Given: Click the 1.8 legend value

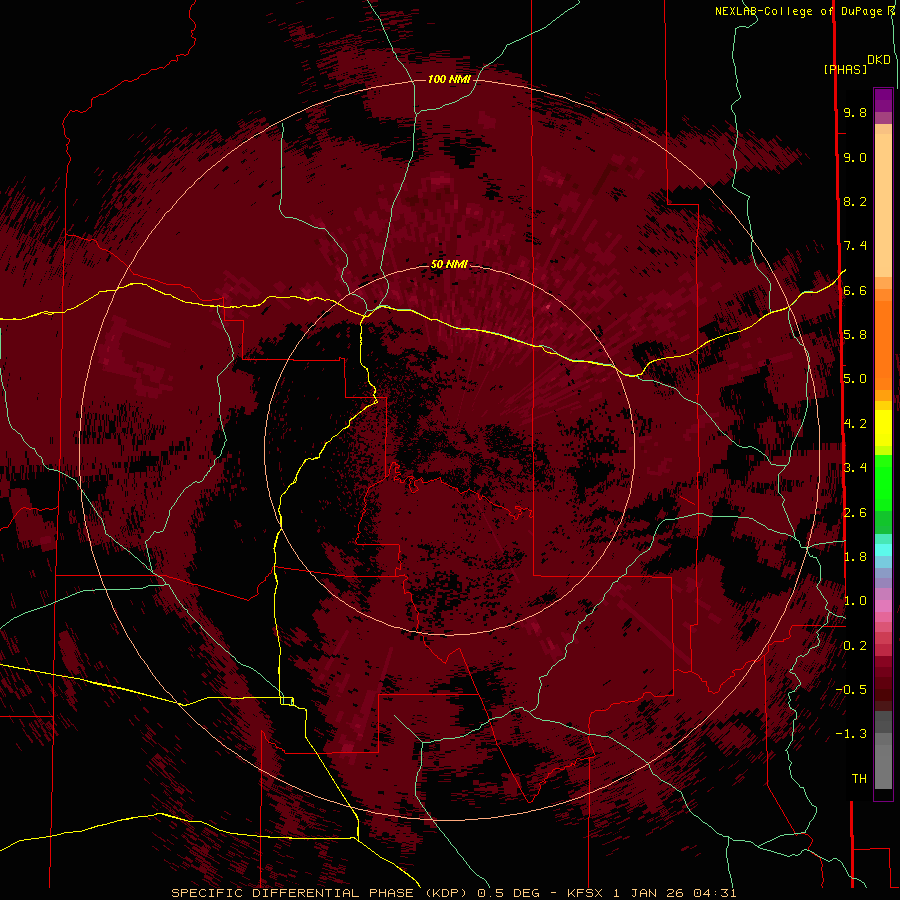Looking at the screenshot, I should (855, 557).
